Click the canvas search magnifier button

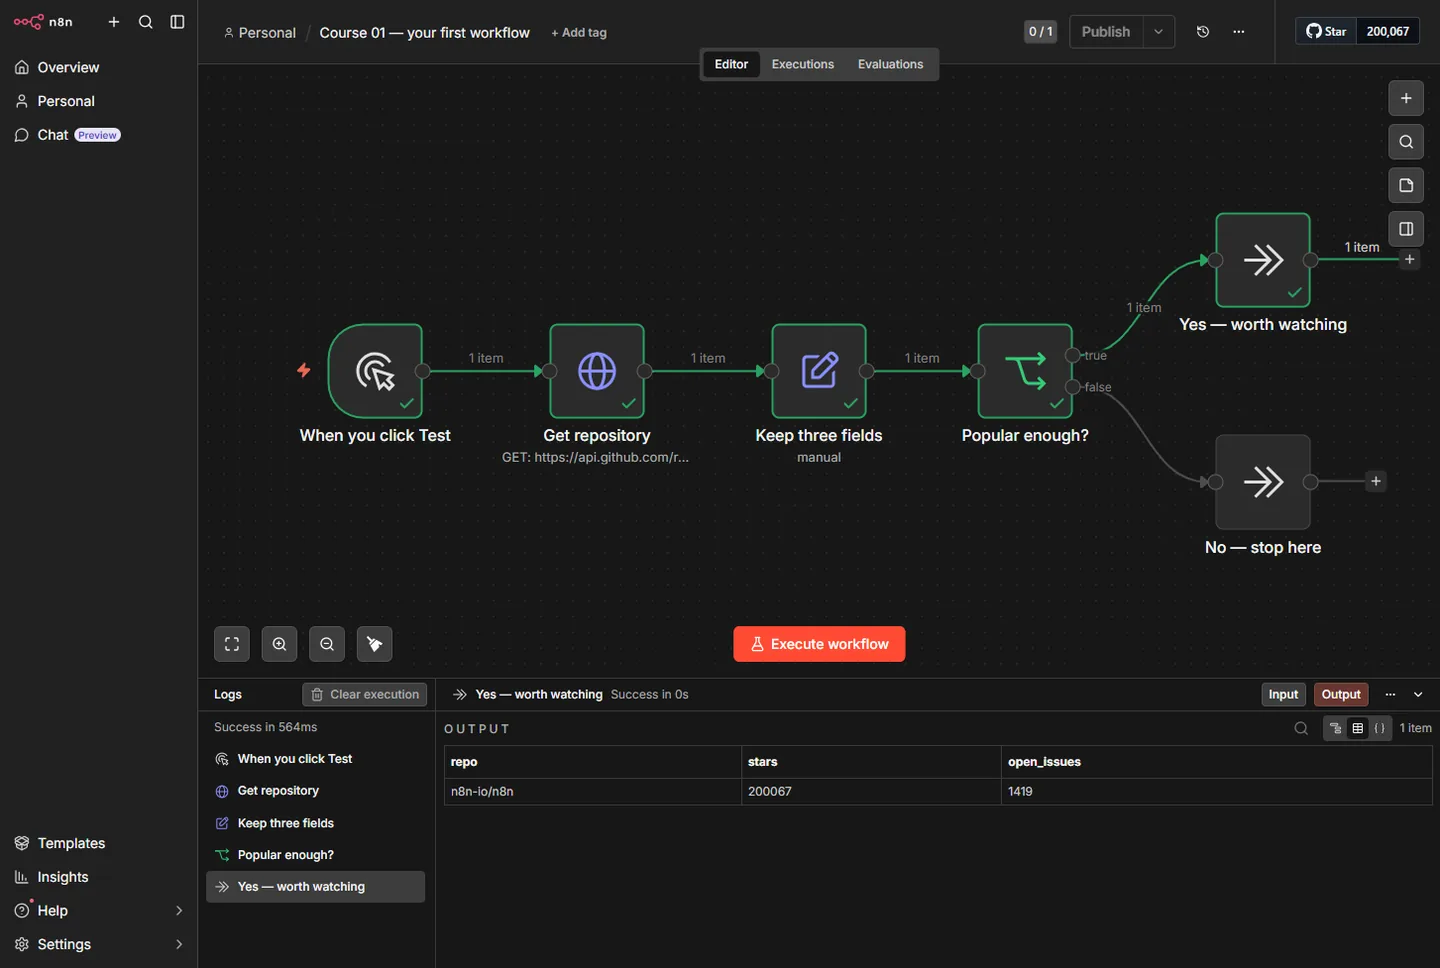[x=1406, y=142]
